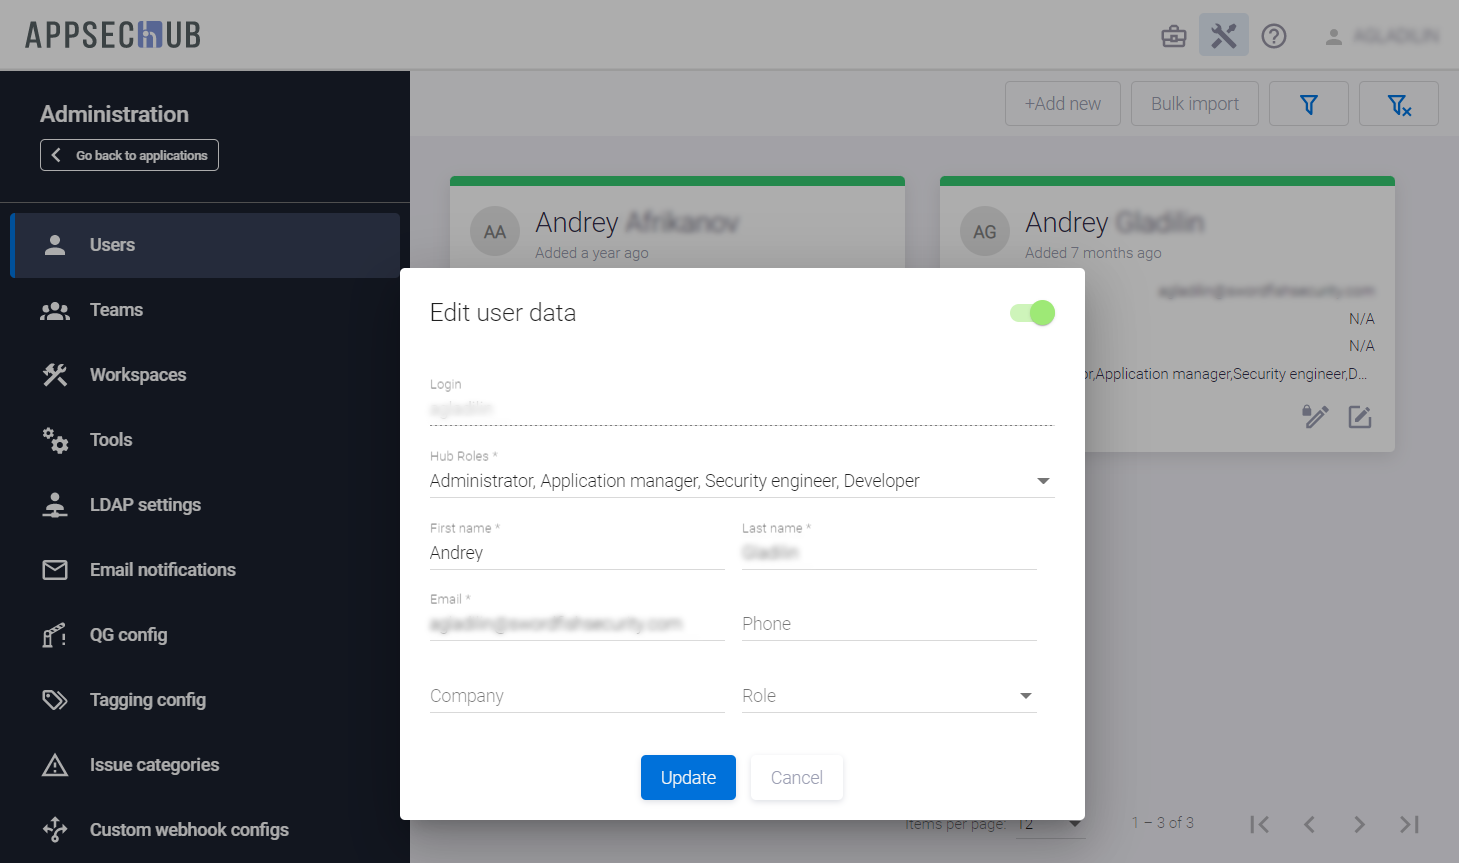Go to last page of users
1459x863 pixels.
point(1409,824)
